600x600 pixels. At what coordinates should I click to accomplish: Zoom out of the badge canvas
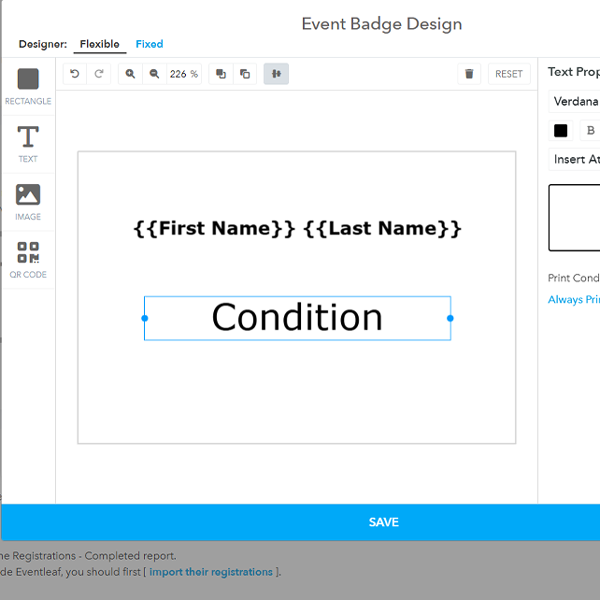(x=154, y=74)
